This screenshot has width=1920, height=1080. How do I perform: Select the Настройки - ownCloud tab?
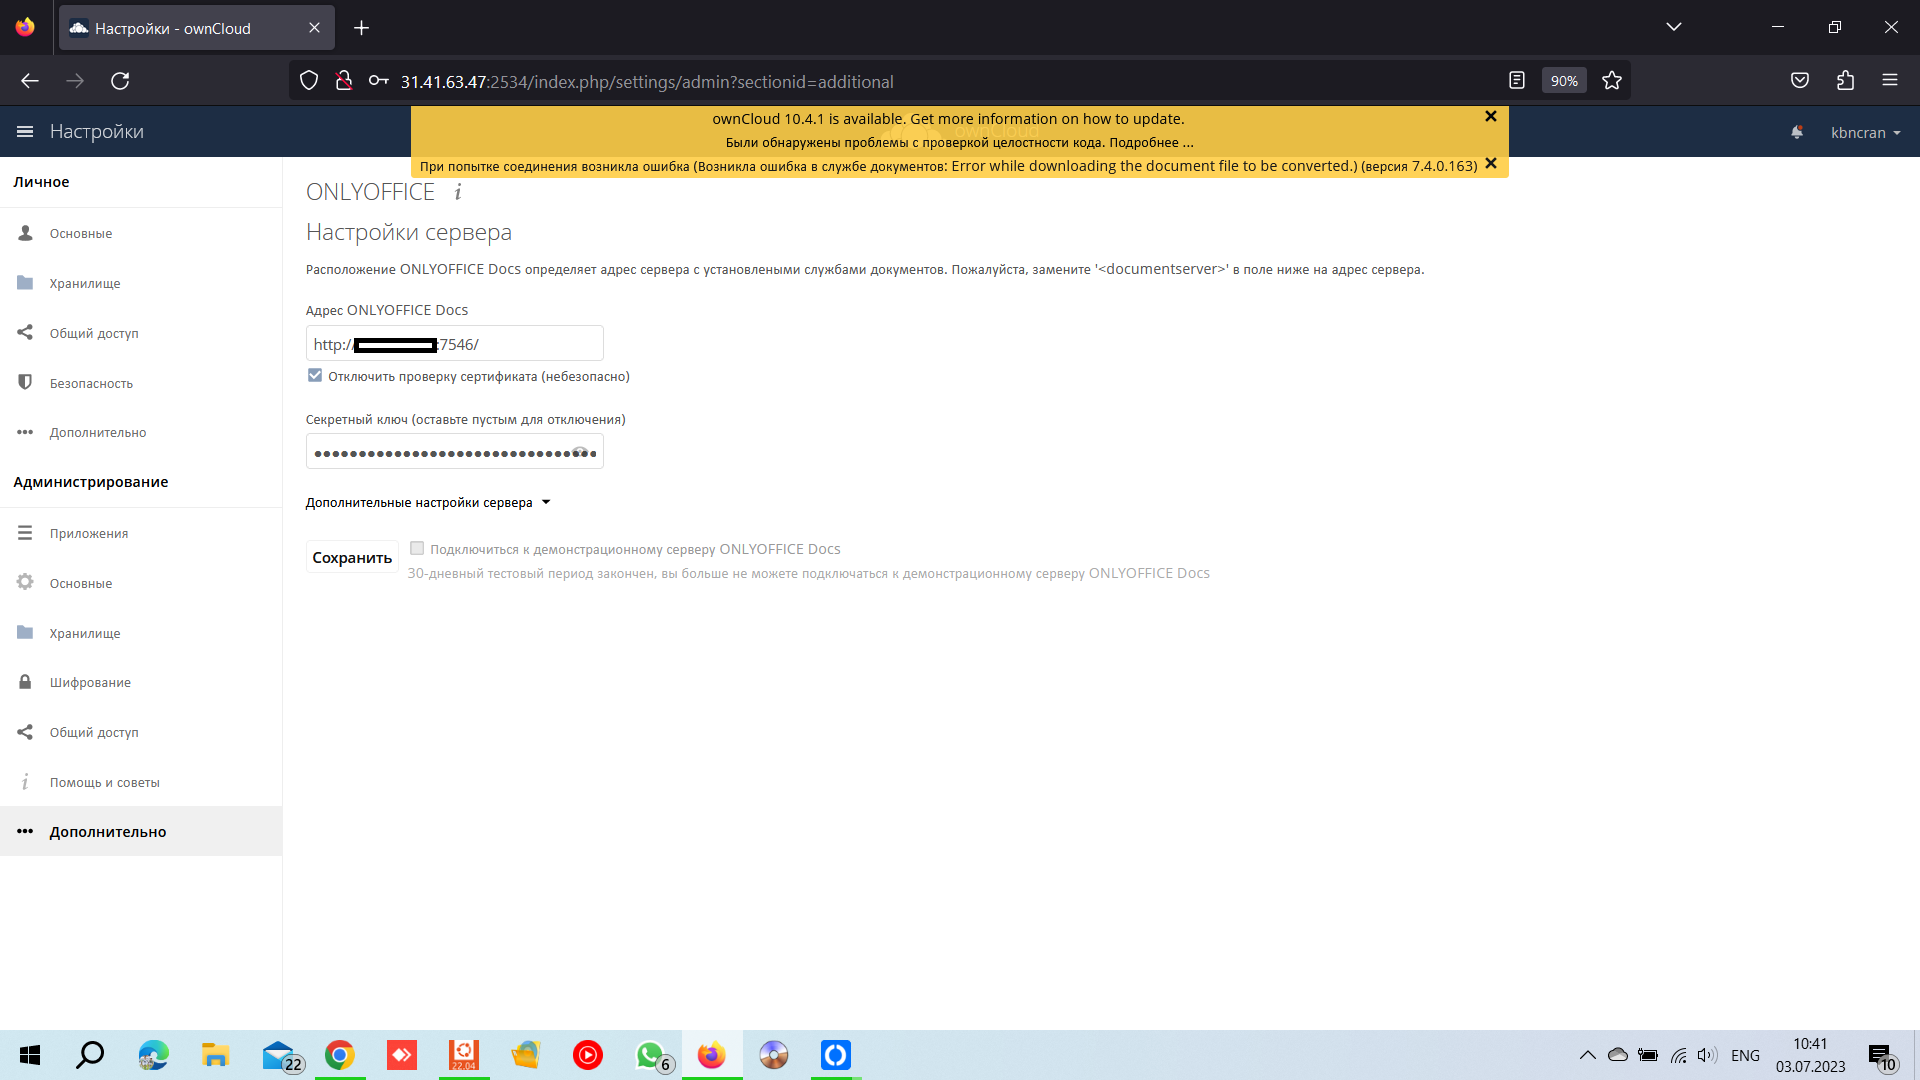tap(197, 28)
